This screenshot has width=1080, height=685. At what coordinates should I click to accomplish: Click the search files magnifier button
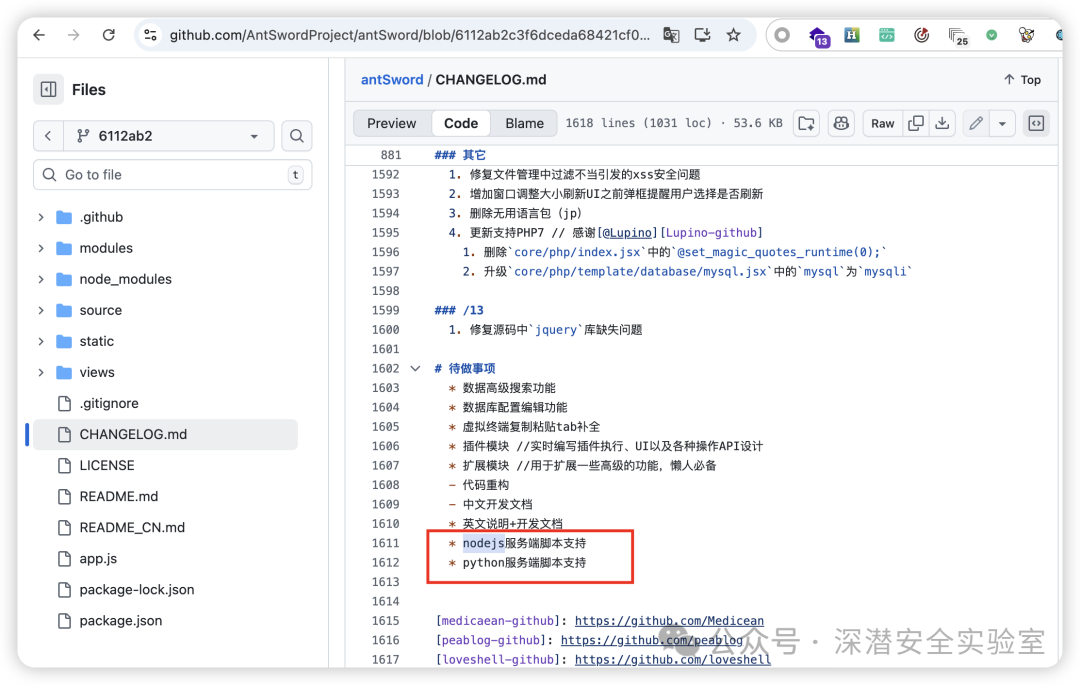tap(296, 136)
